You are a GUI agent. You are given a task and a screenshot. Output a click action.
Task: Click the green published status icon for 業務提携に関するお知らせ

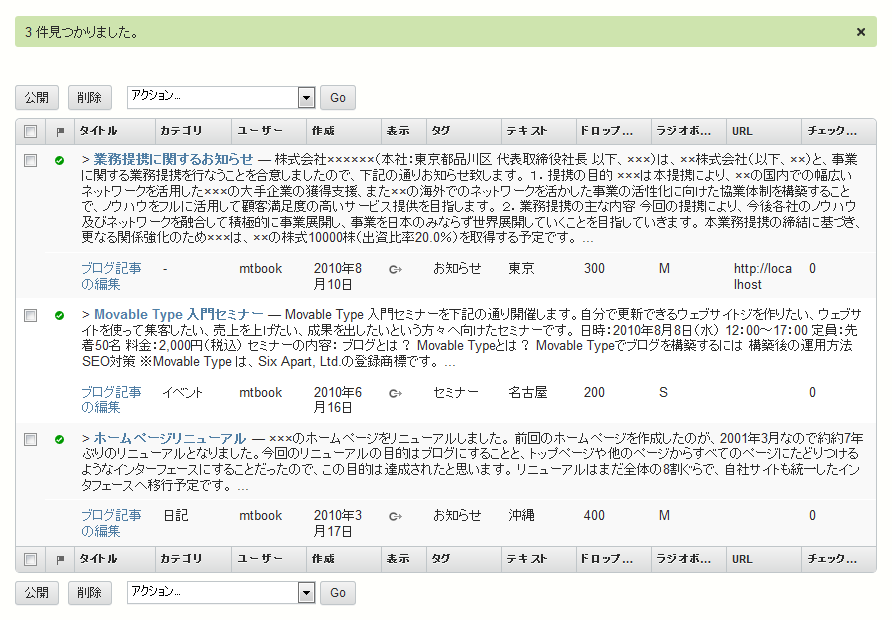(59, 160)
